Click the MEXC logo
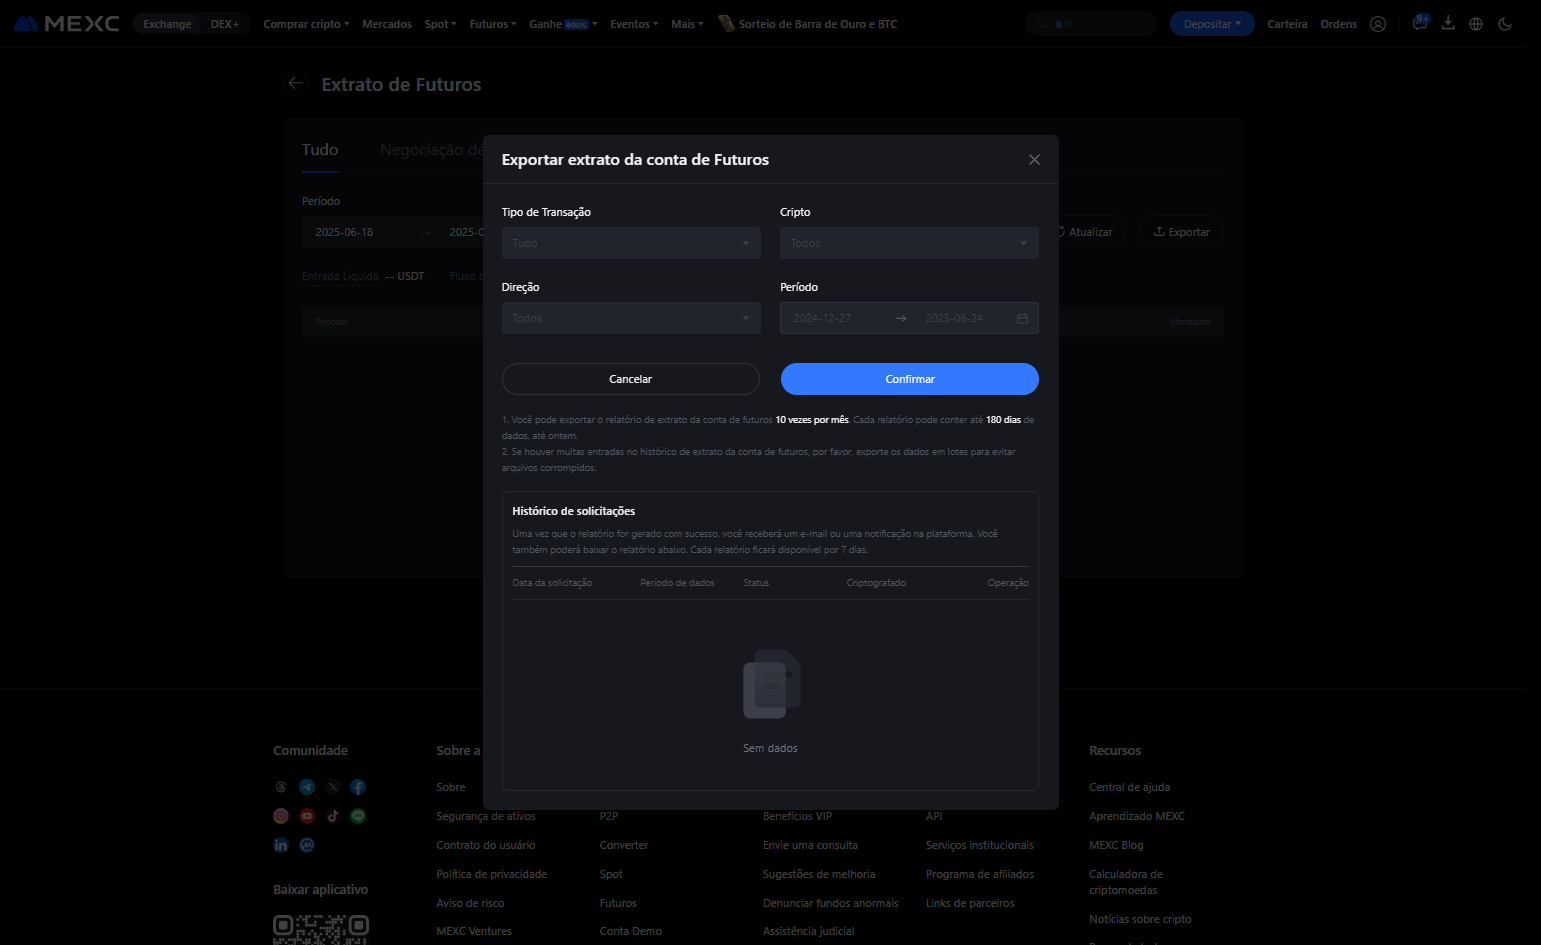 click(x=67, y=23)
